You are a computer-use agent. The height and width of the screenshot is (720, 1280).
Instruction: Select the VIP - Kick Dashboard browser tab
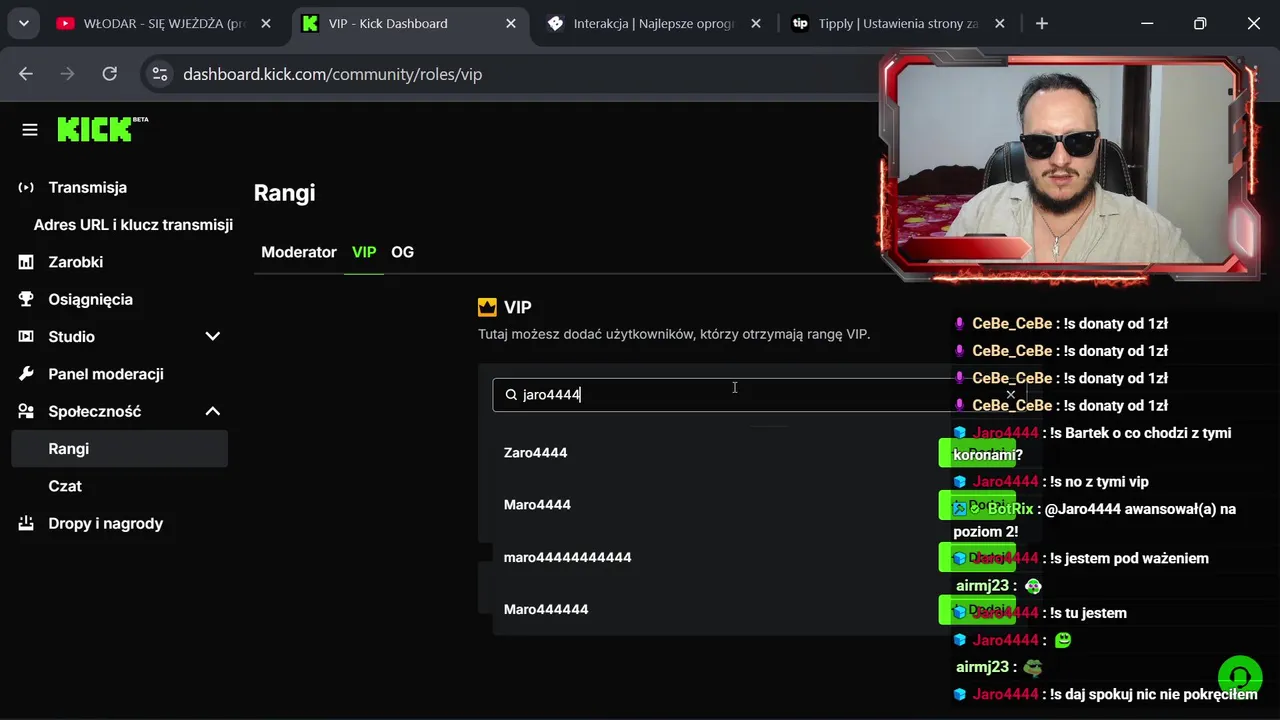[411, 23]
